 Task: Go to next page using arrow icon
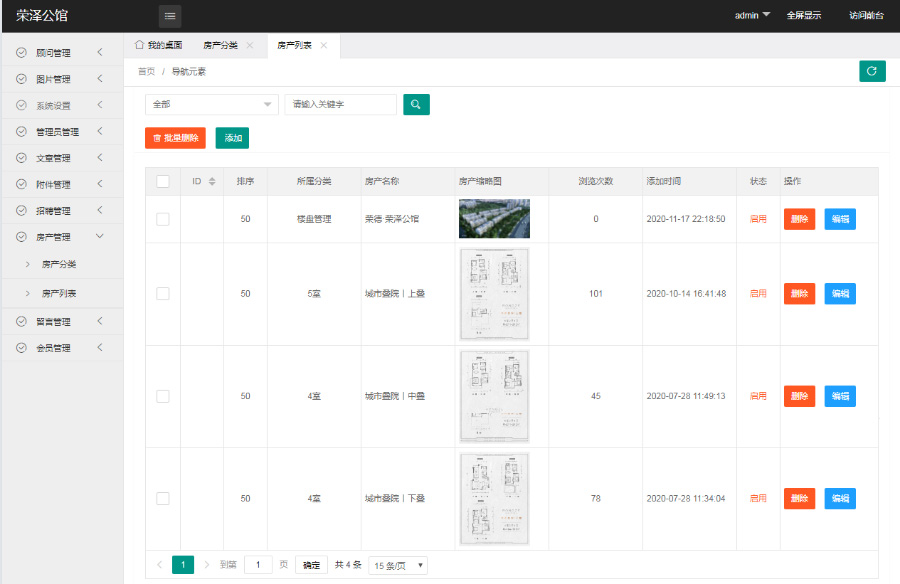point(207,565)
